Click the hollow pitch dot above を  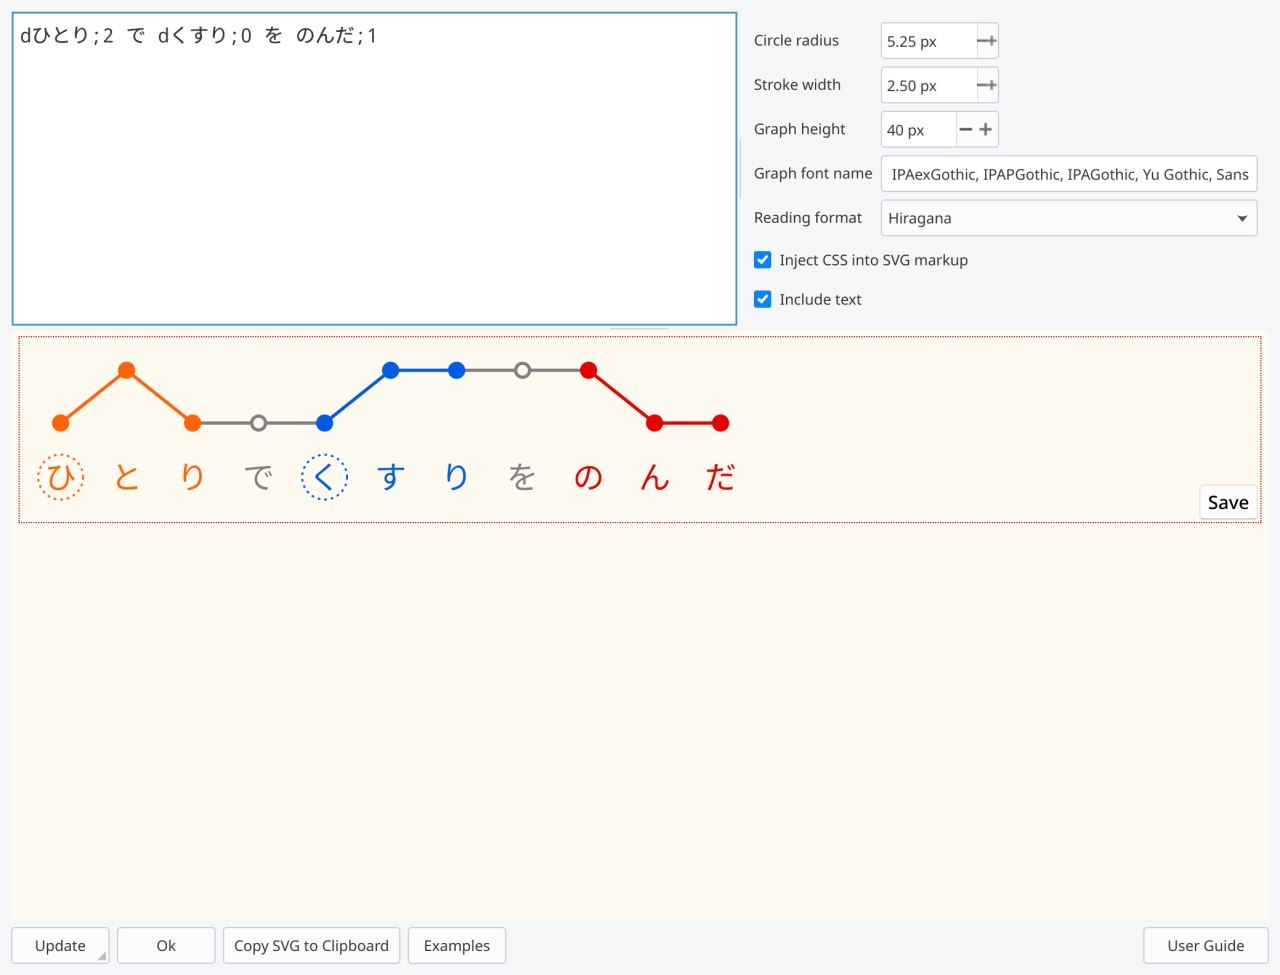point(523,370)
